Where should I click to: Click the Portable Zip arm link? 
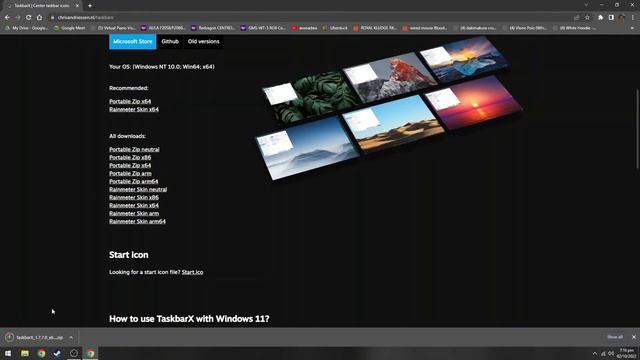point(130,173)
